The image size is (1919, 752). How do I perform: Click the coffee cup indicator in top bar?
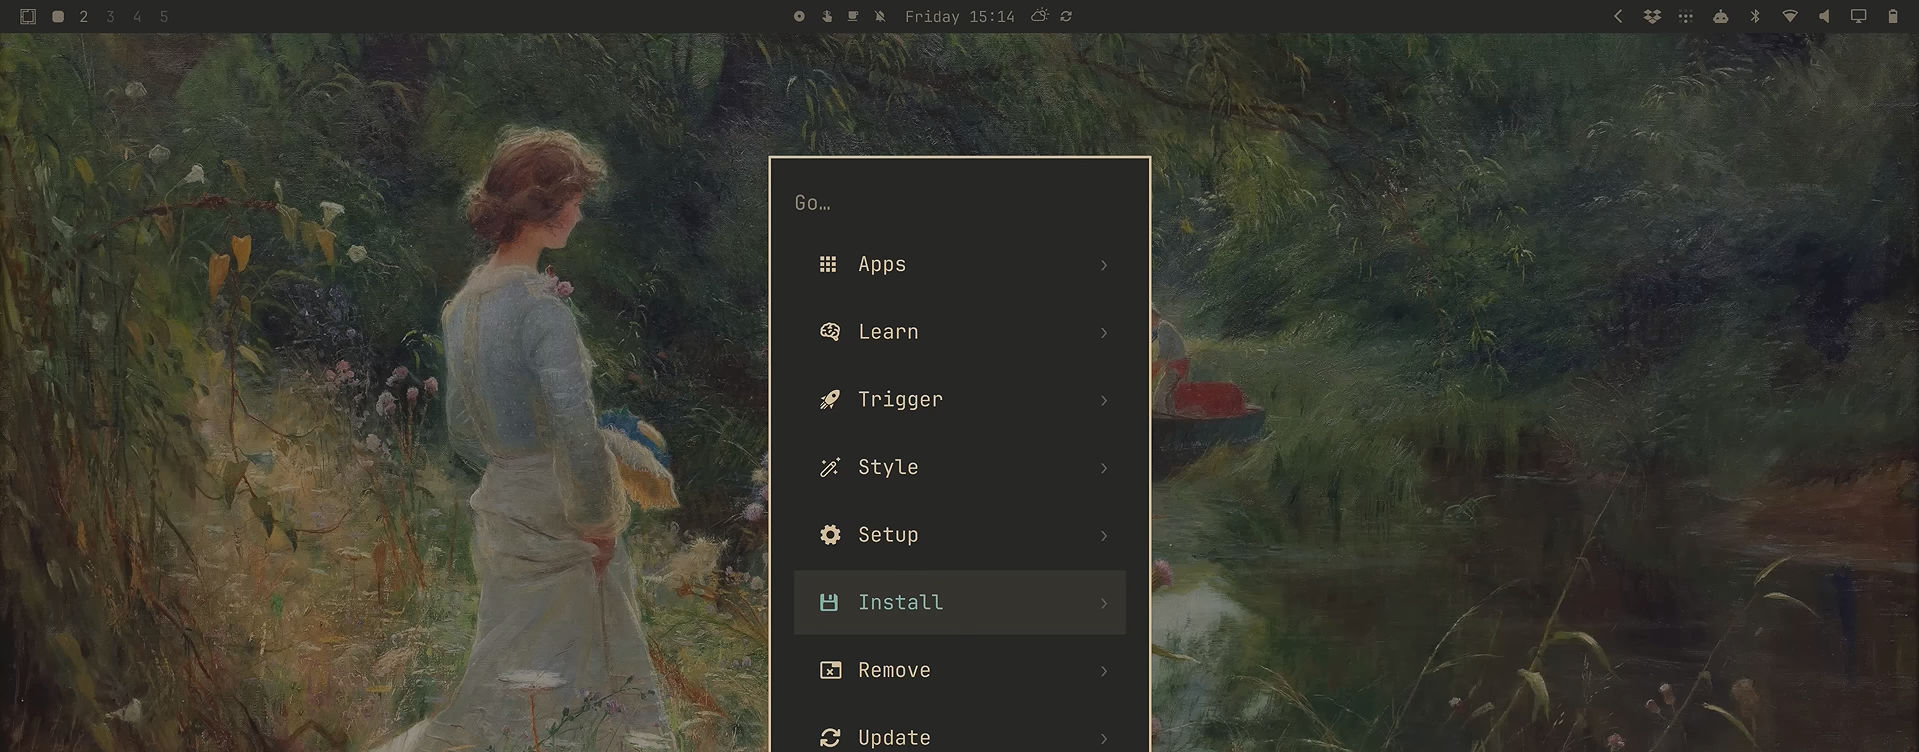click(x=853, y=16)
